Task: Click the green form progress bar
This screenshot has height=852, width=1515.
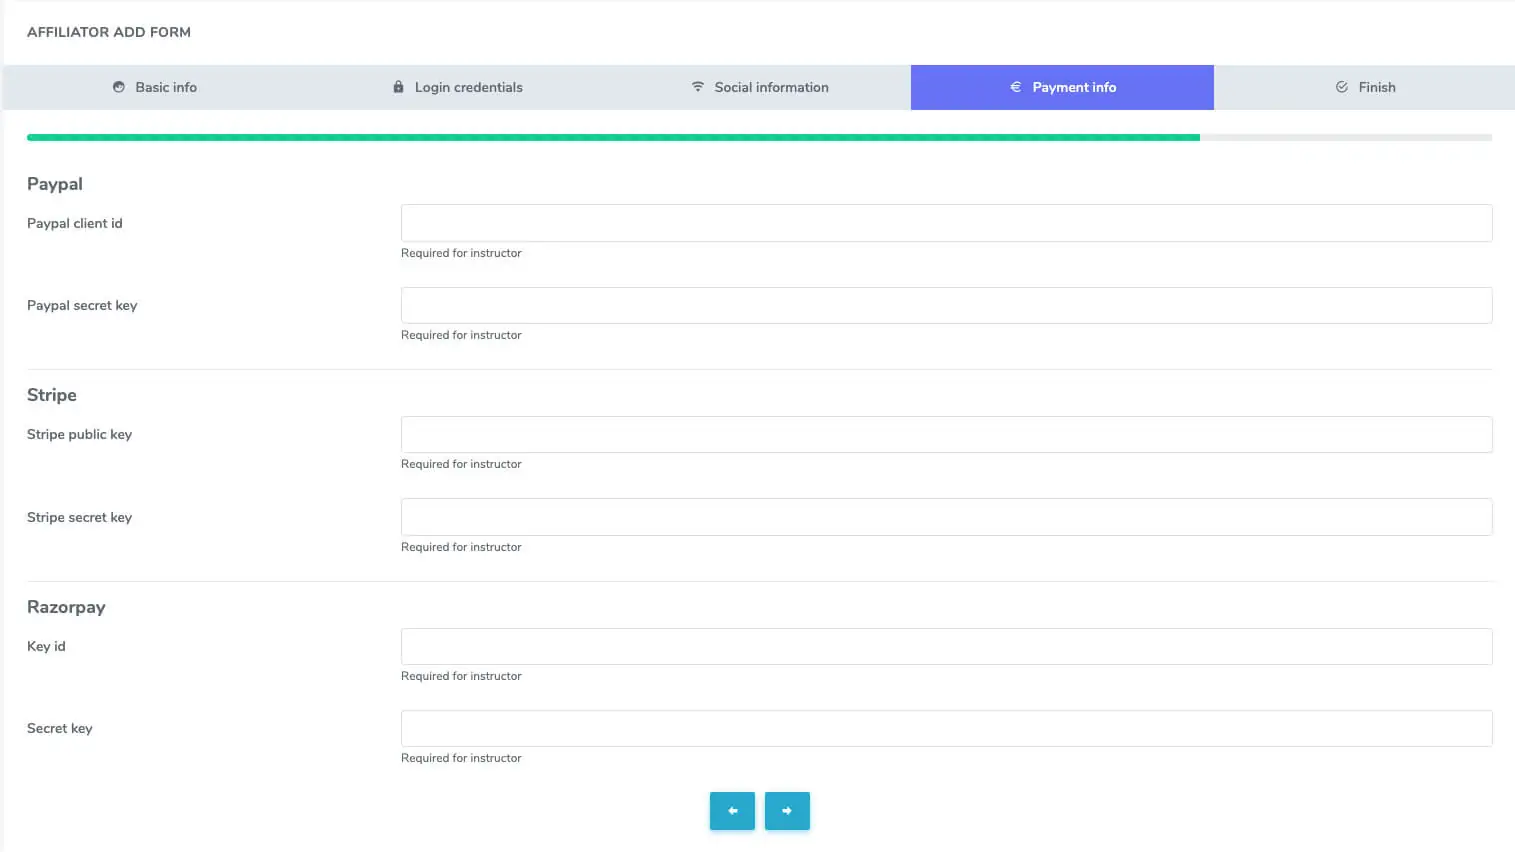Action: click(x=612, y=137)
